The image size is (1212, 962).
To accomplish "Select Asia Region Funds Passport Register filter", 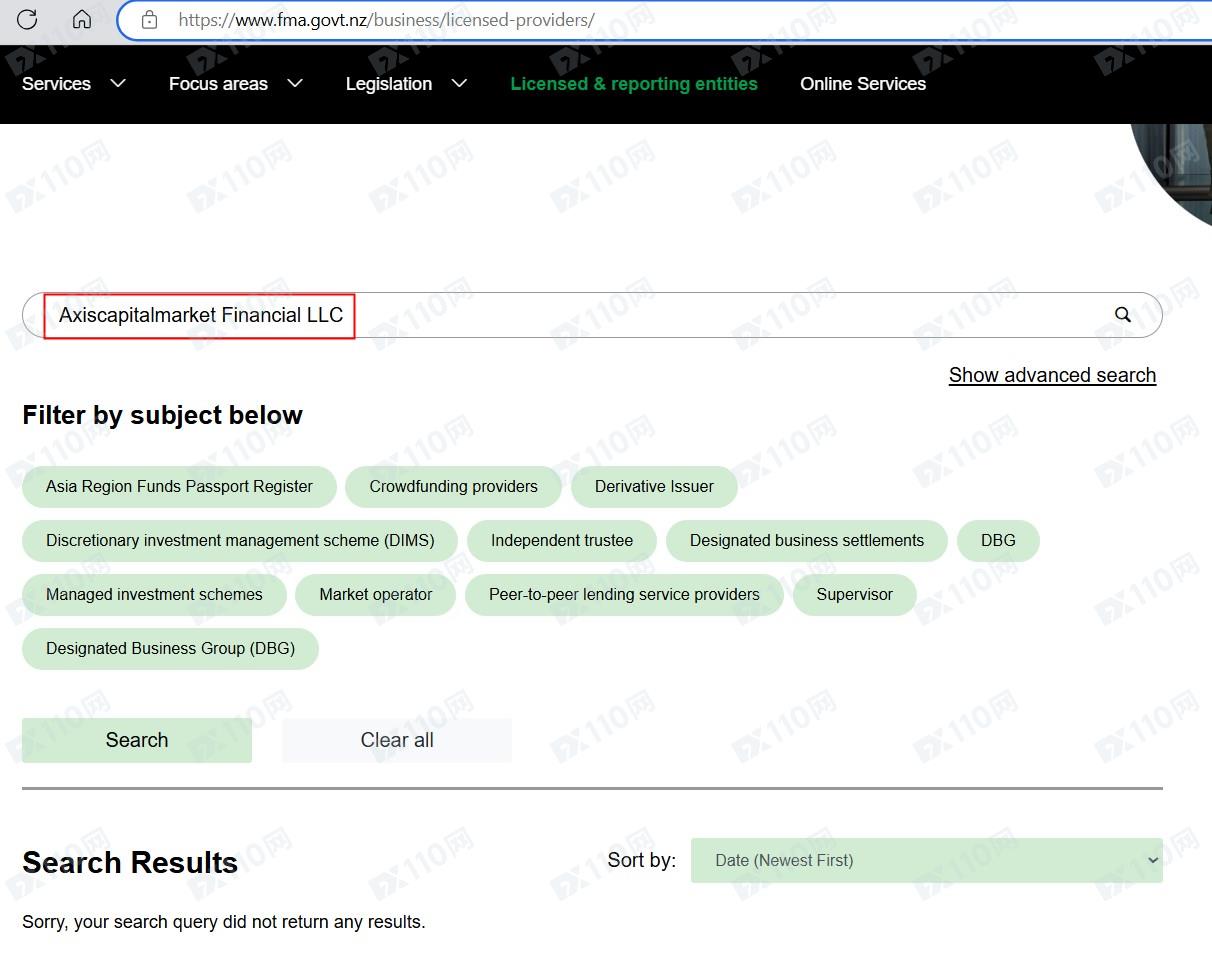I will click(x=179, y=486).
